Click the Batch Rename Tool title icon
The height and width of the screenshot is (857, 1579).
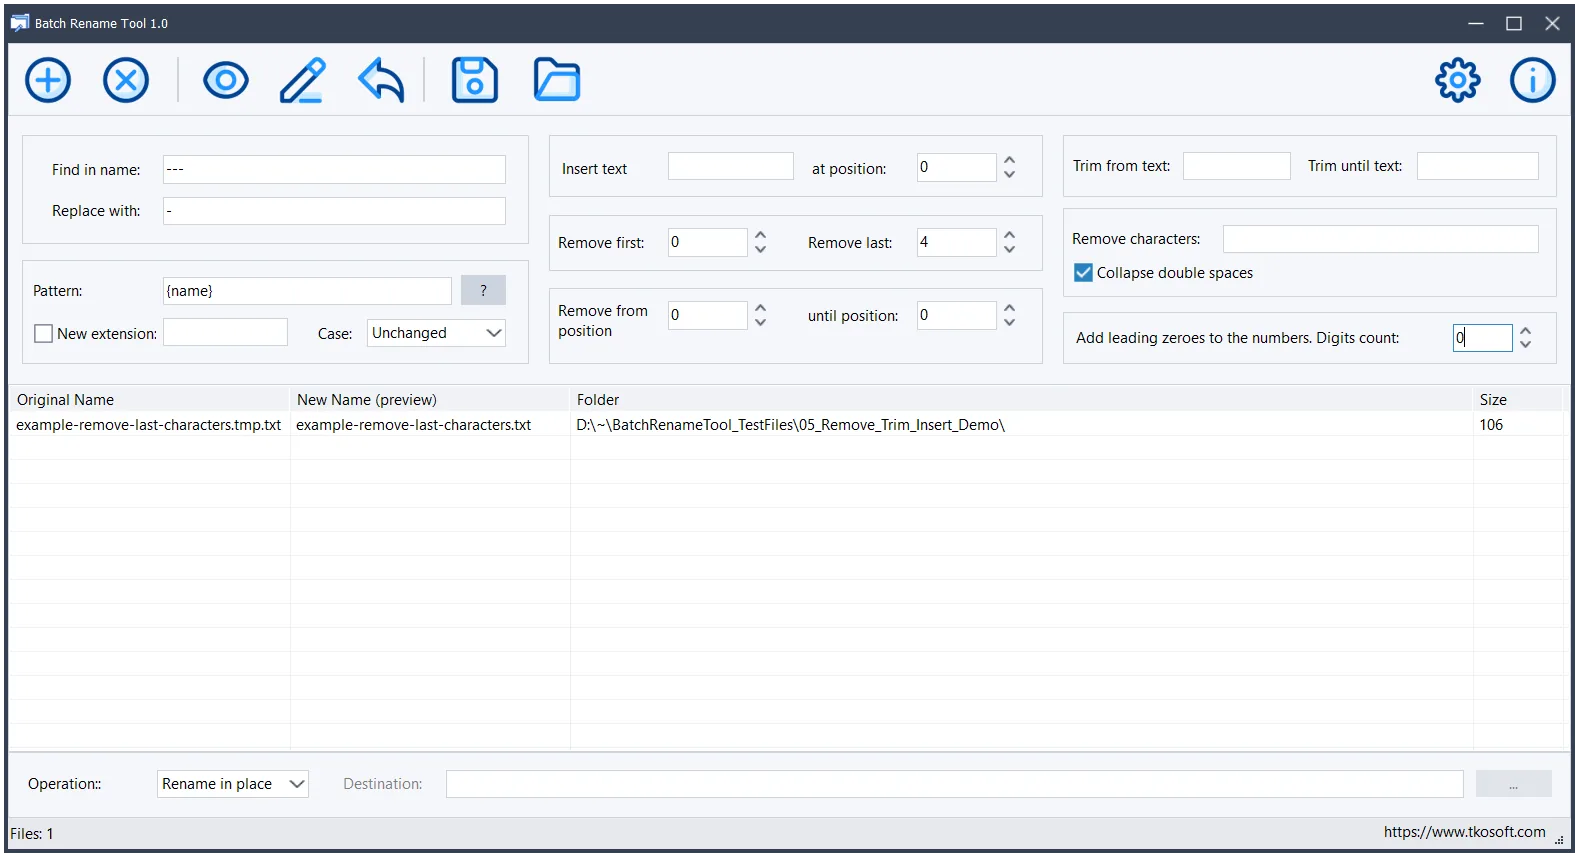tap(20, 23)
